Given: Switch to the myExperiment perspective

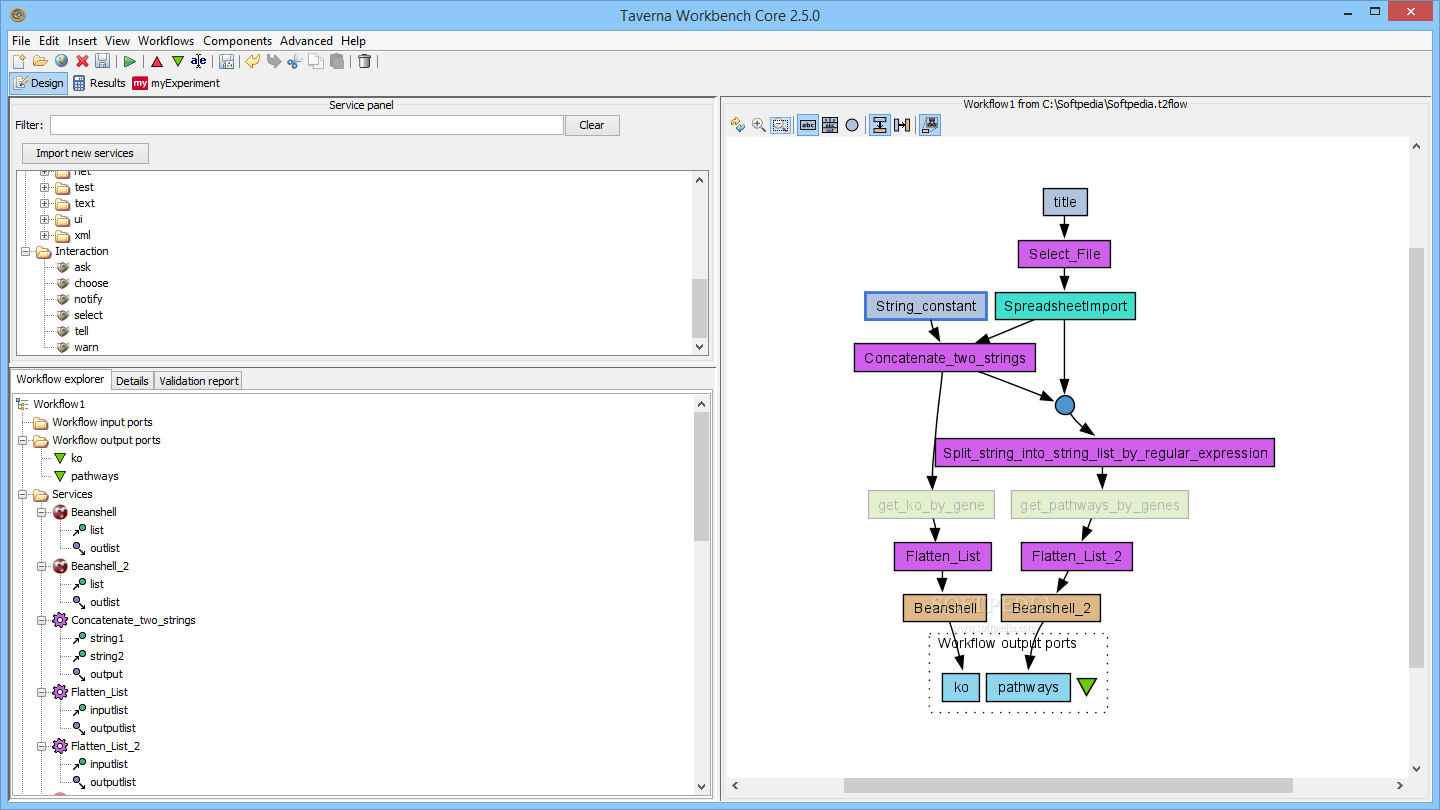Looking at the screenshot, I should (x=176, y=83).
